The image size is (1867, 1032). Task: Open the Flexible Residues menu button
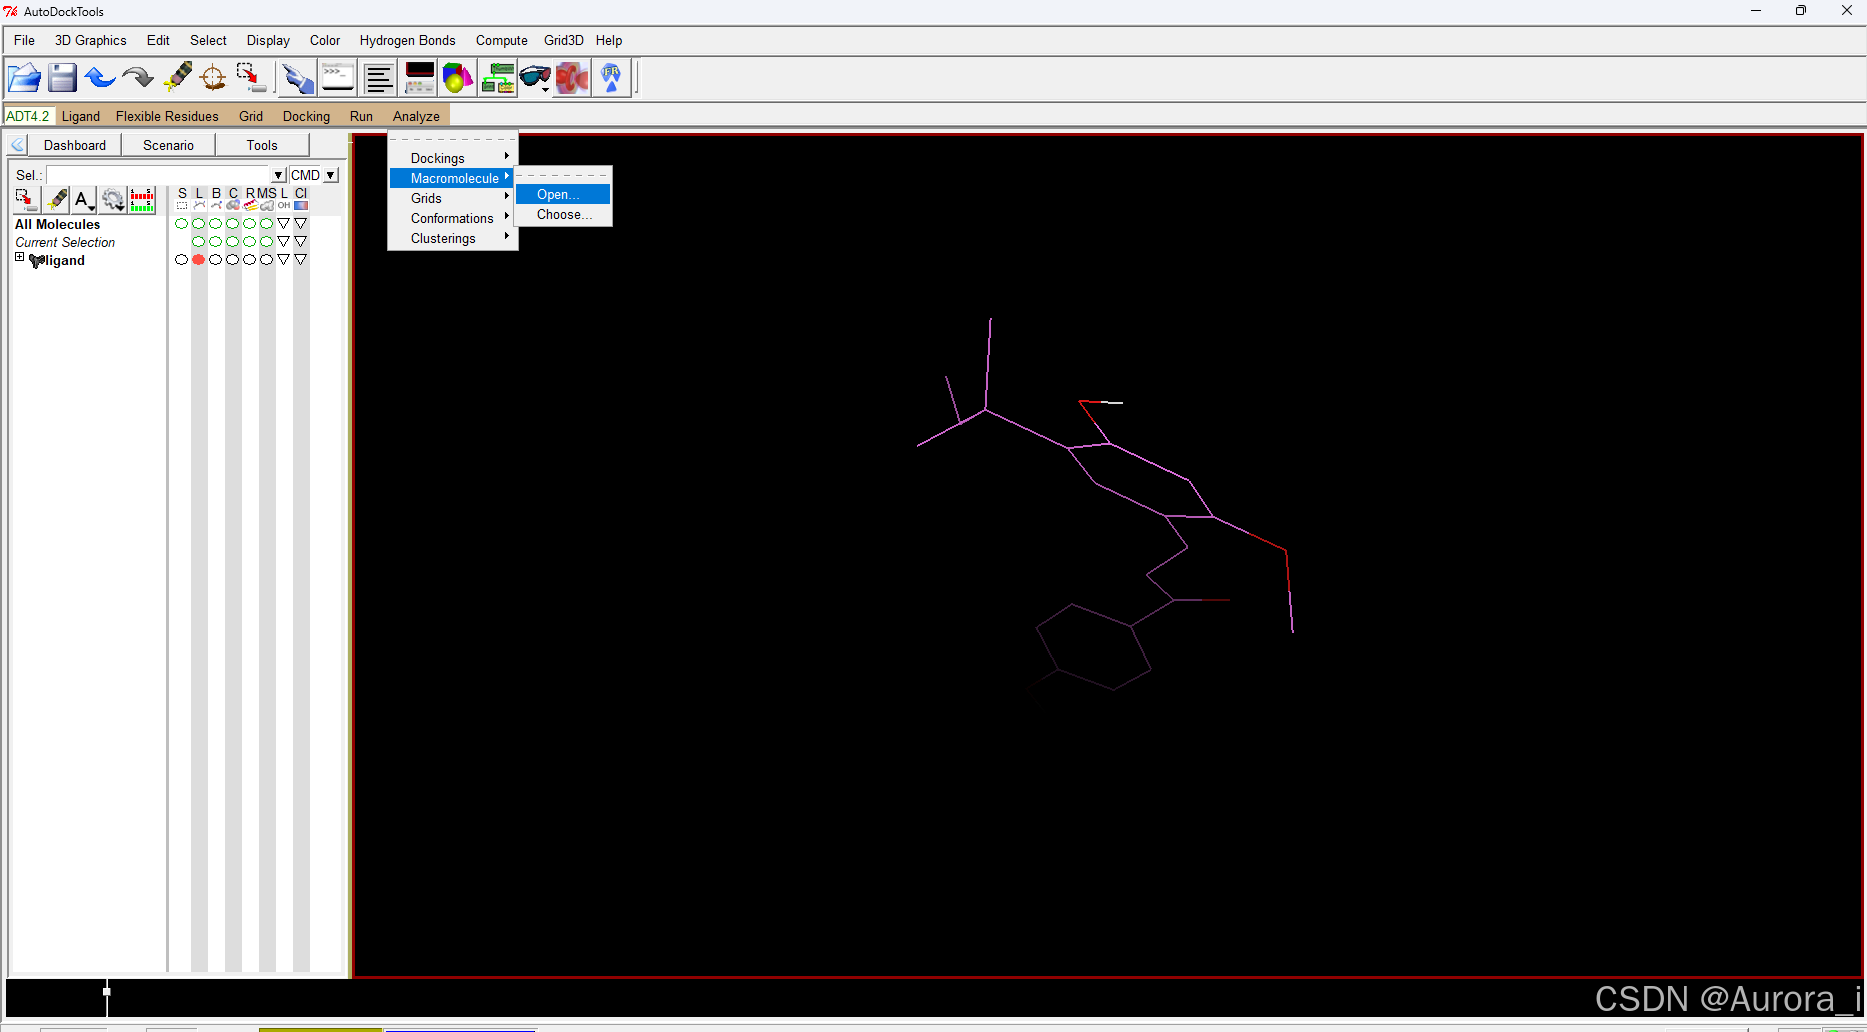167,117
